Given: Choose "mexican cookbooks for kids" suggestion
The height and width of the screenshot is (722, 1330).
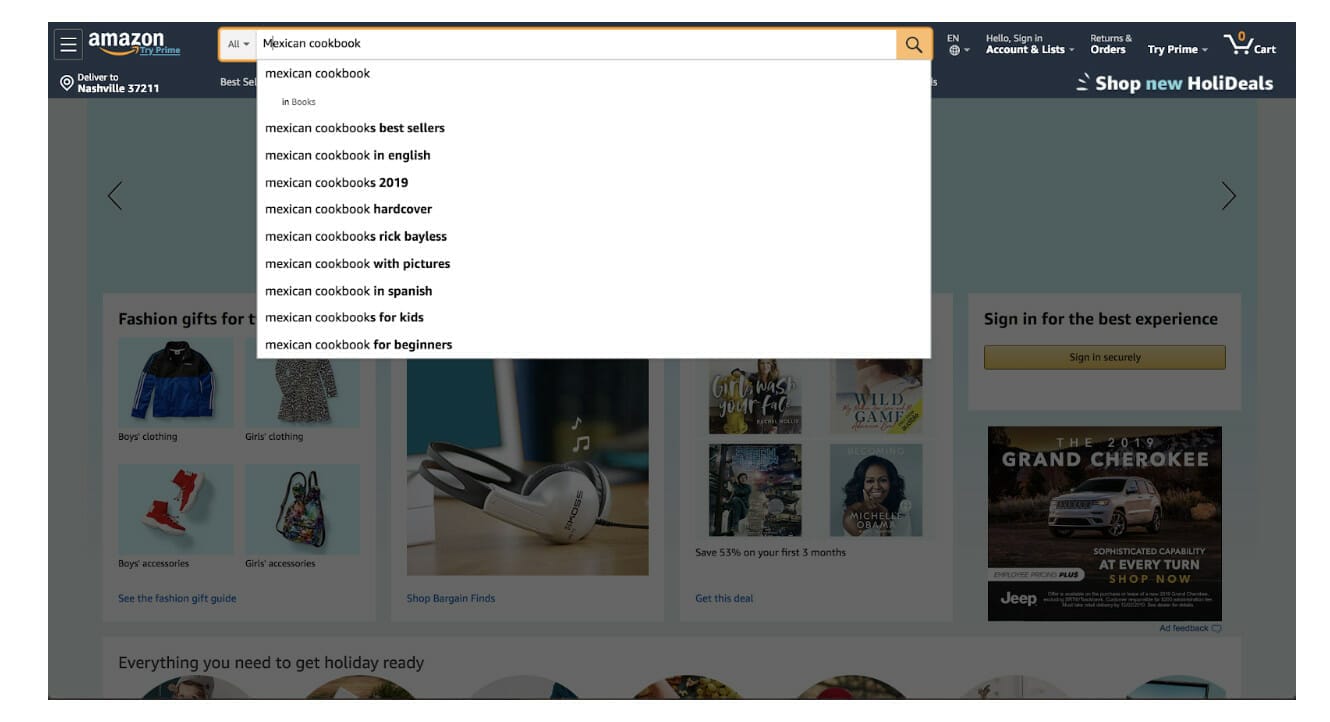Looking at the screenshot, I should [x=593, y=317].
